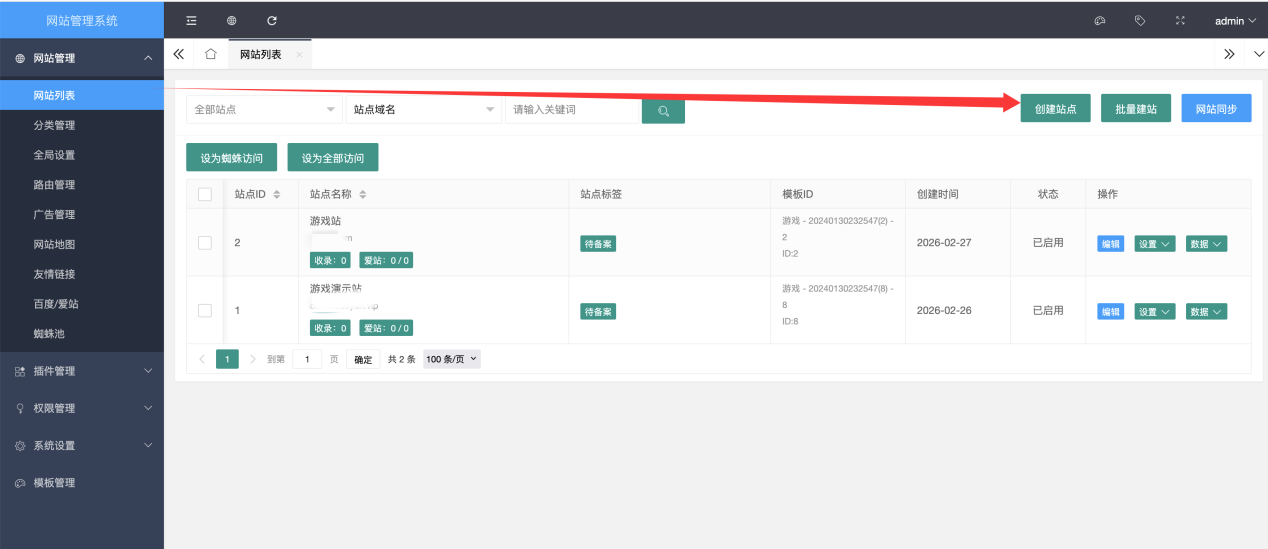
Task: Expand the 插件管理 menu group
Action: (x=82, y=371)
